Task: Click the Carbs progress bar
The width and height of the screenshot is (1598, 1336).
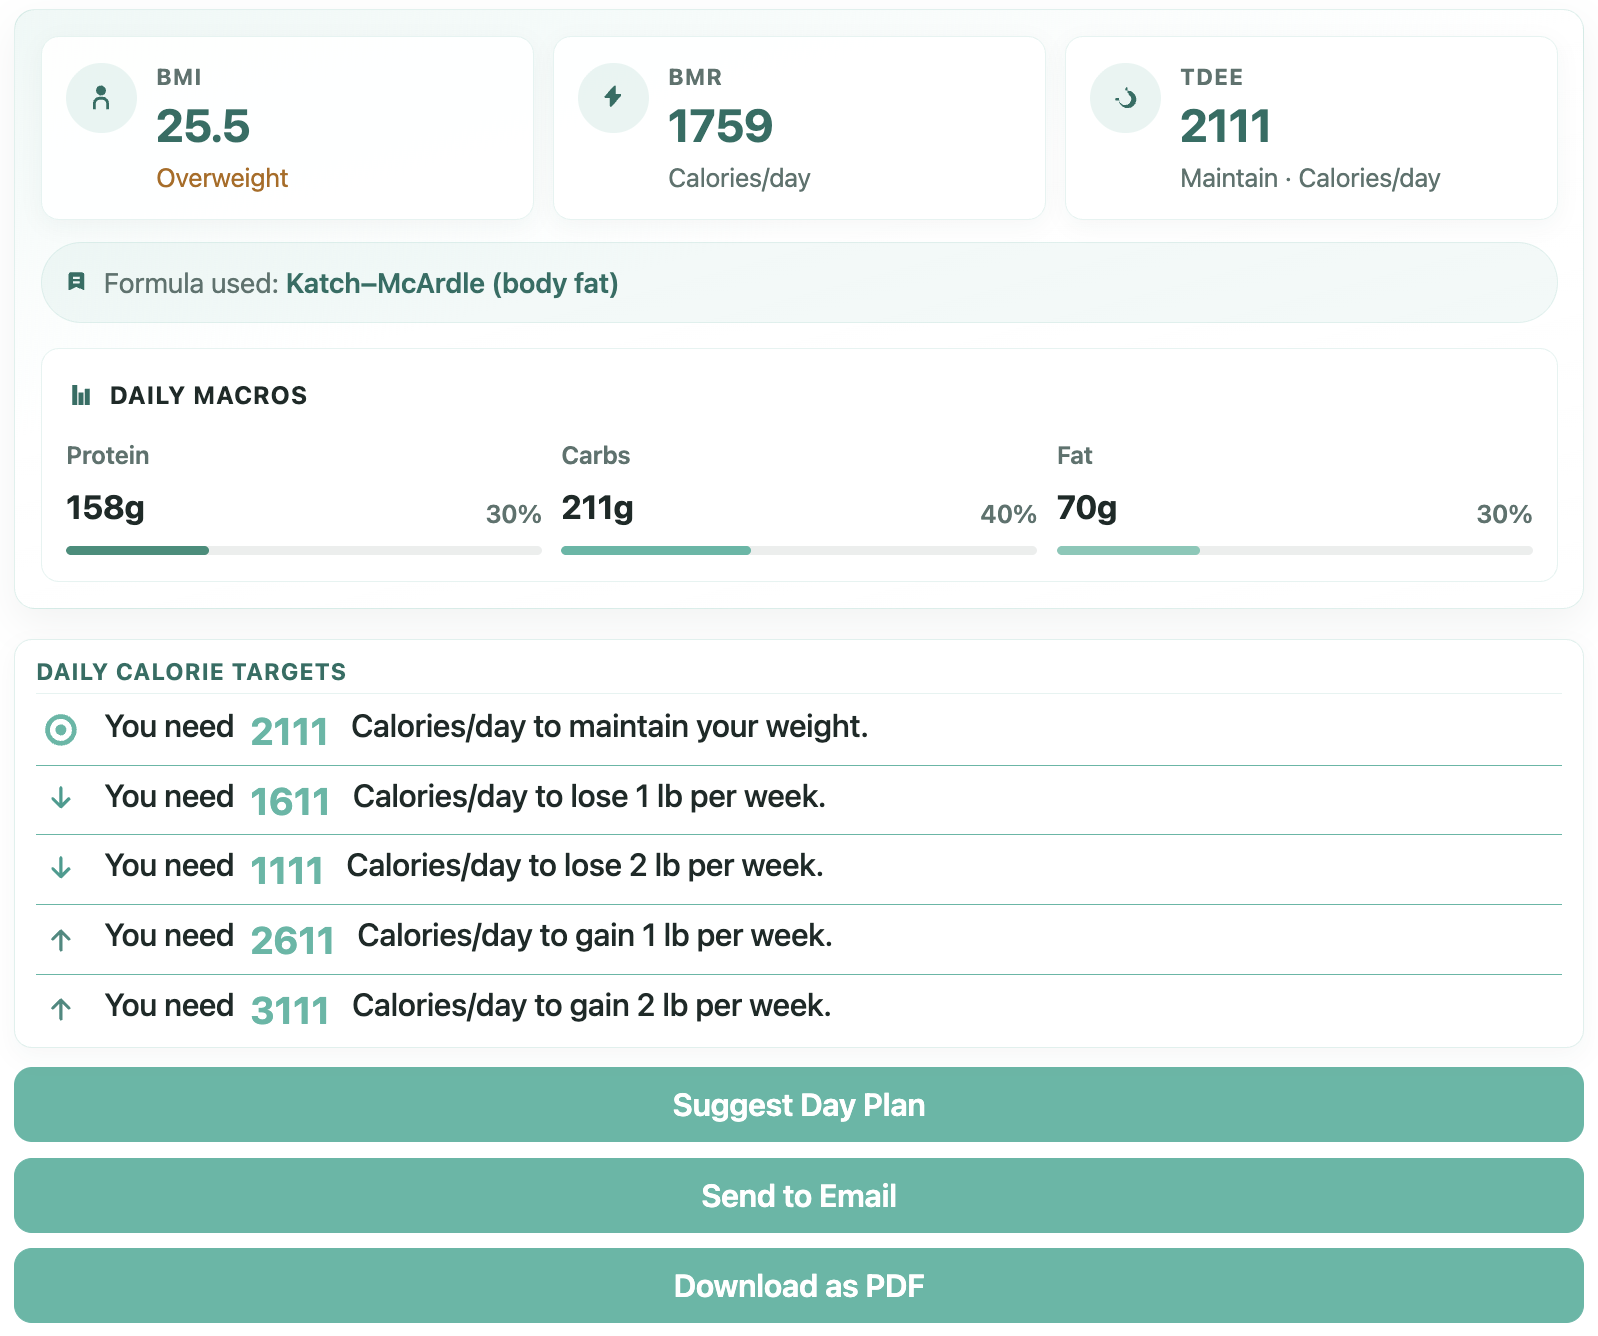Action: tap(799, 550)
